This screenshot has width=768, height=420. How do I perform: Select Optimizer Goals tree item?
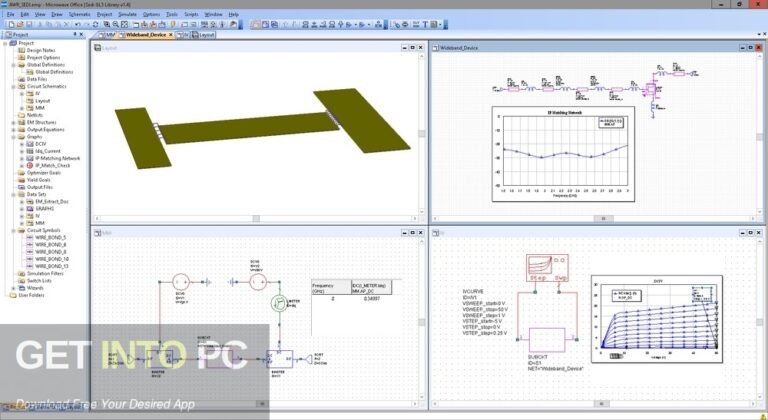pos(44,173)
